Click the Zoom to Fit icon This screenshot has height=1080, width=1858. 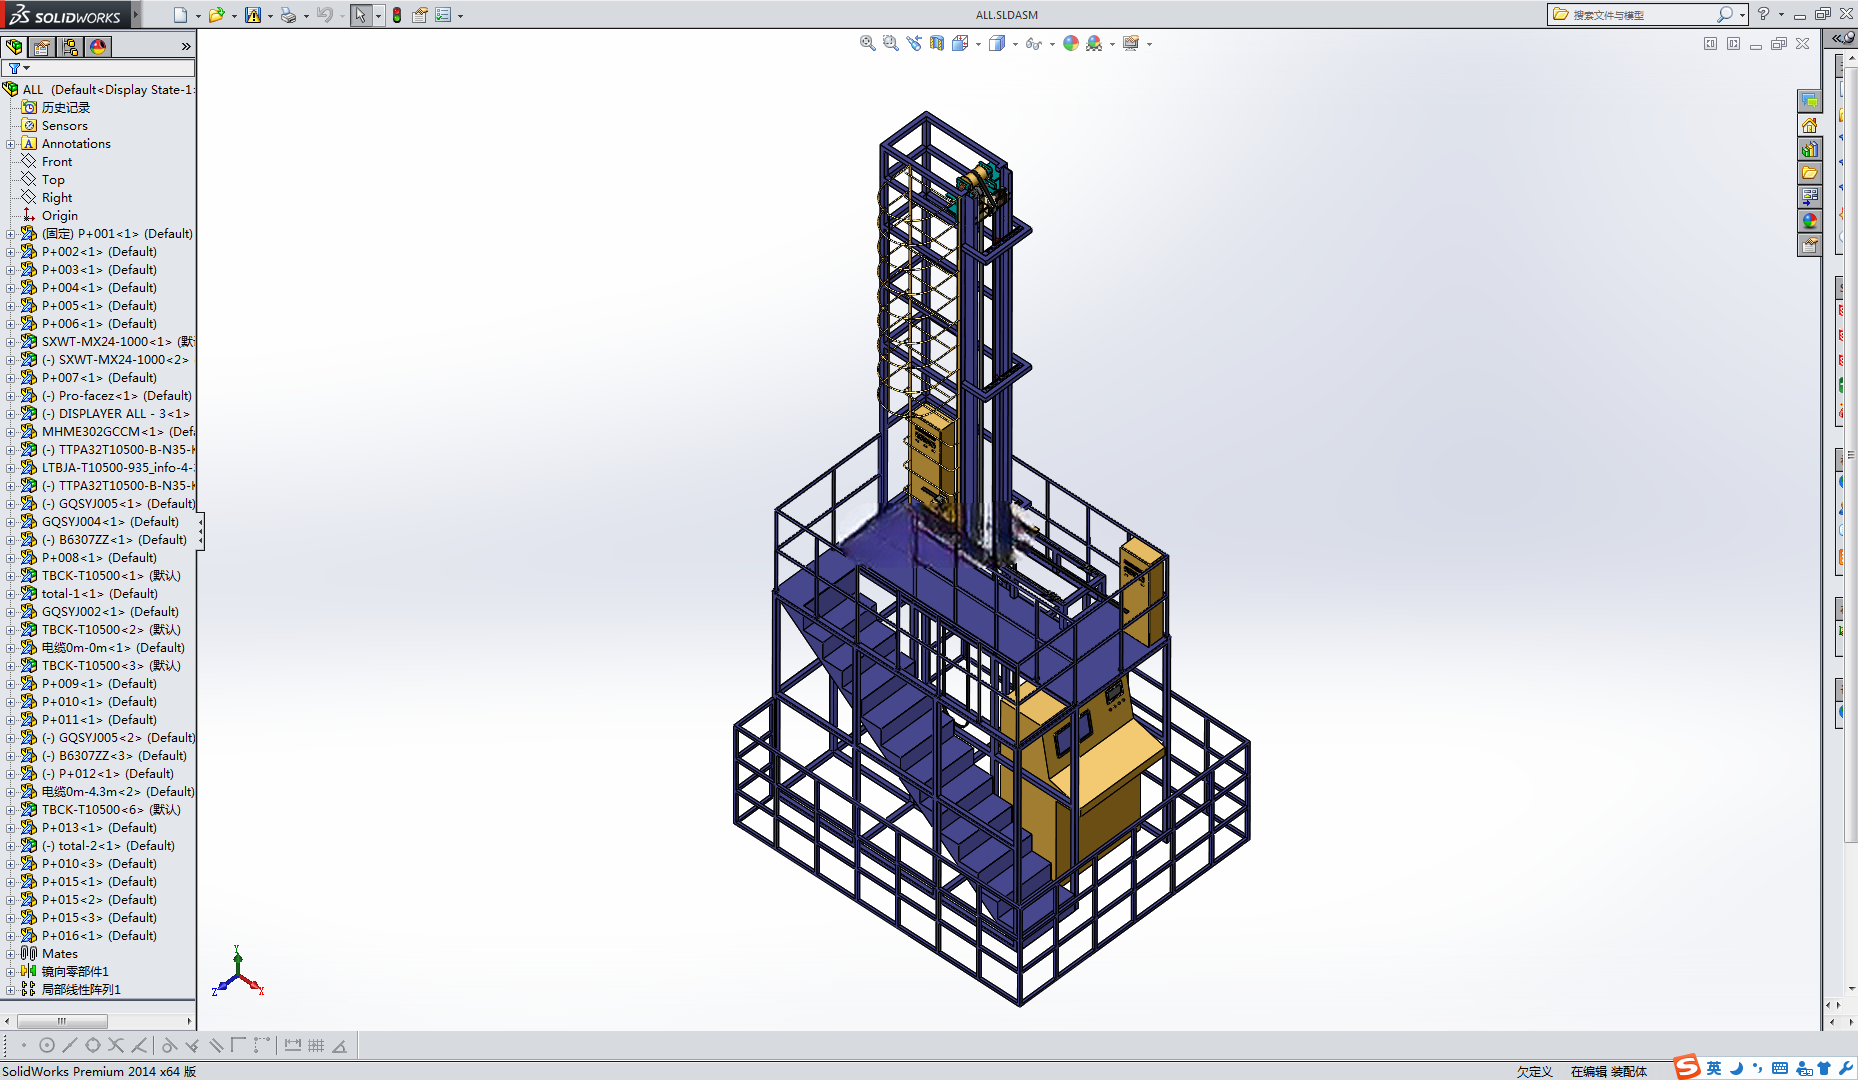pos(867,43)
